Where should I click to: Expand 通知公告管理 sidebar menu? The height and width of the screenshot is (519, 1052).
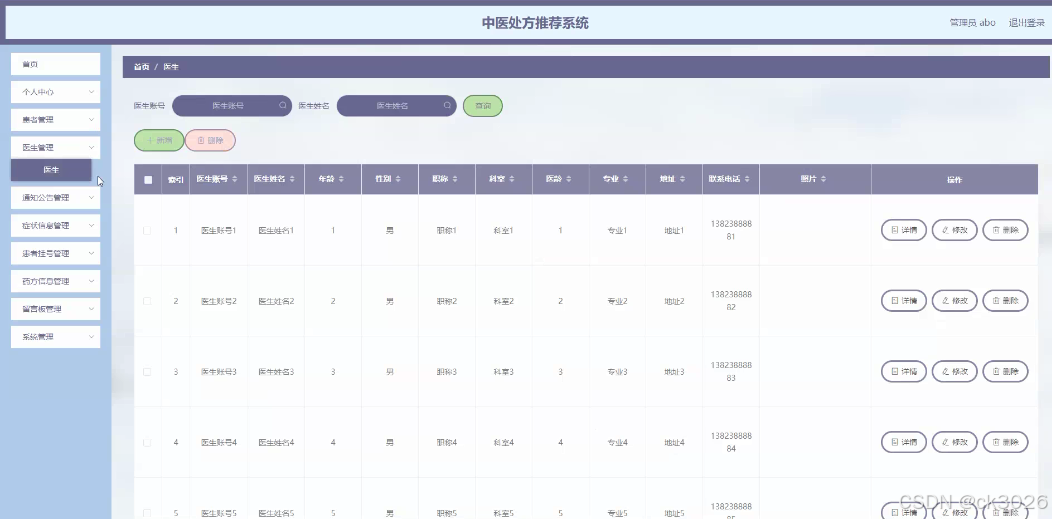coord(56,198)
